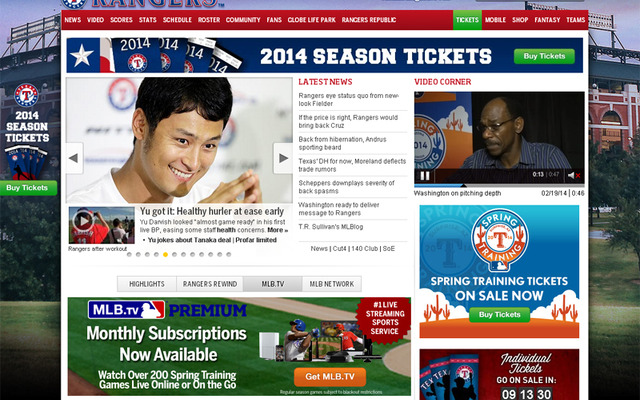Read 'Rangers would bring back Cruz' story
The width and height of the screenshot is (640, 400).
[x=348, y=122]
